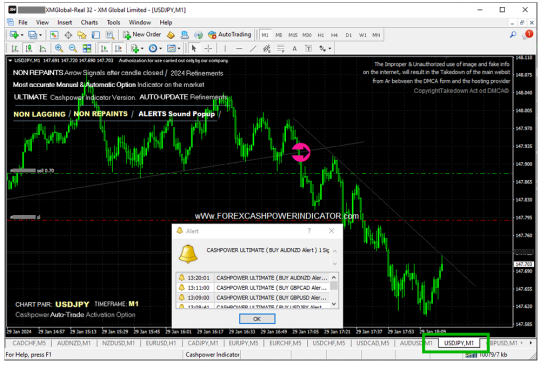Select the zoom in magnifier icon
Image resolution: width=540 pixels, height=369 pixels.
tap(59, 49)
